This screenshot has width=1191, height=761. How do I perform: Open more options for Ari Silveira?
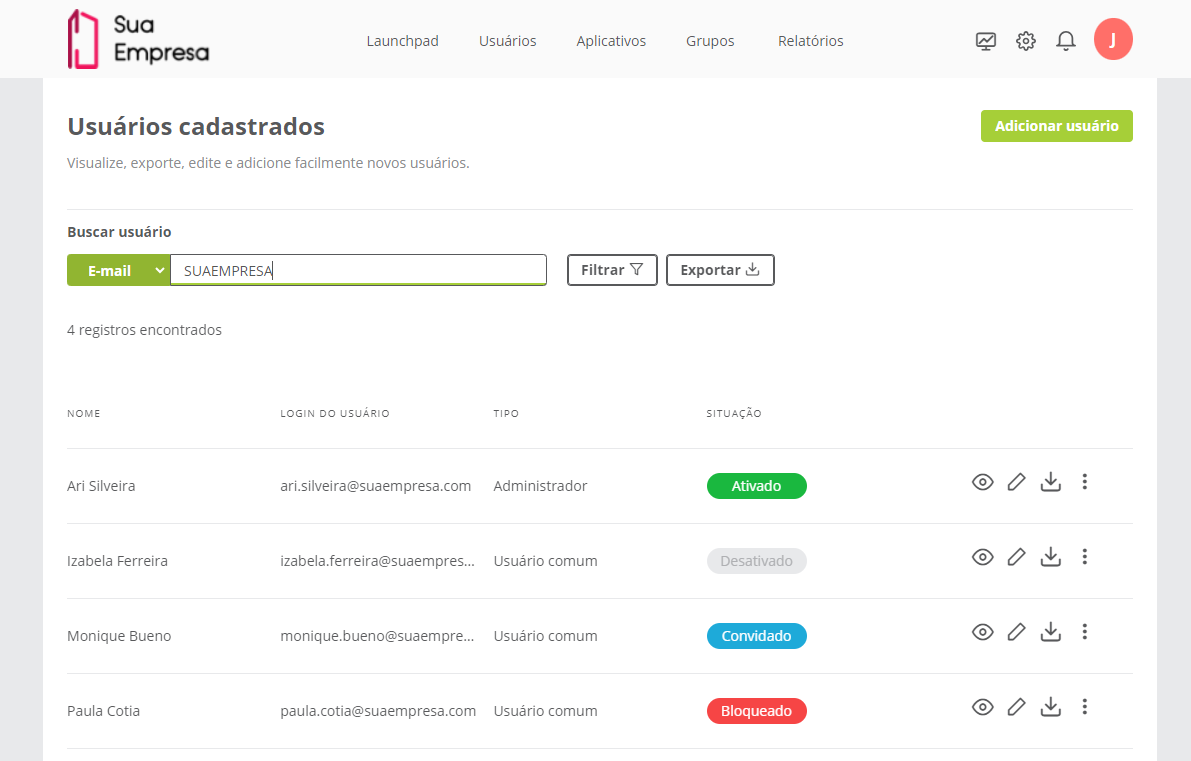[x=1085, y=482]
